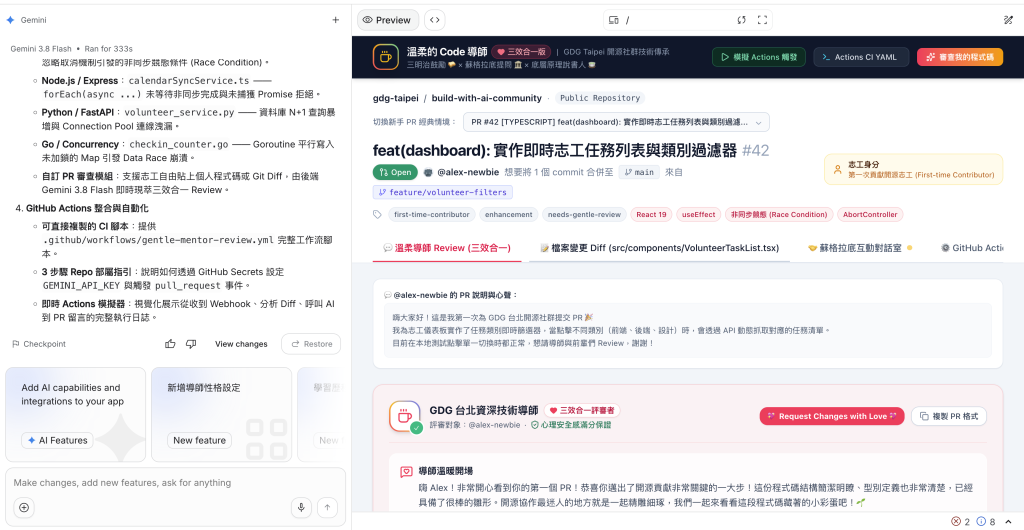
Task: Click AI Features chip
Action: (57, 441)
